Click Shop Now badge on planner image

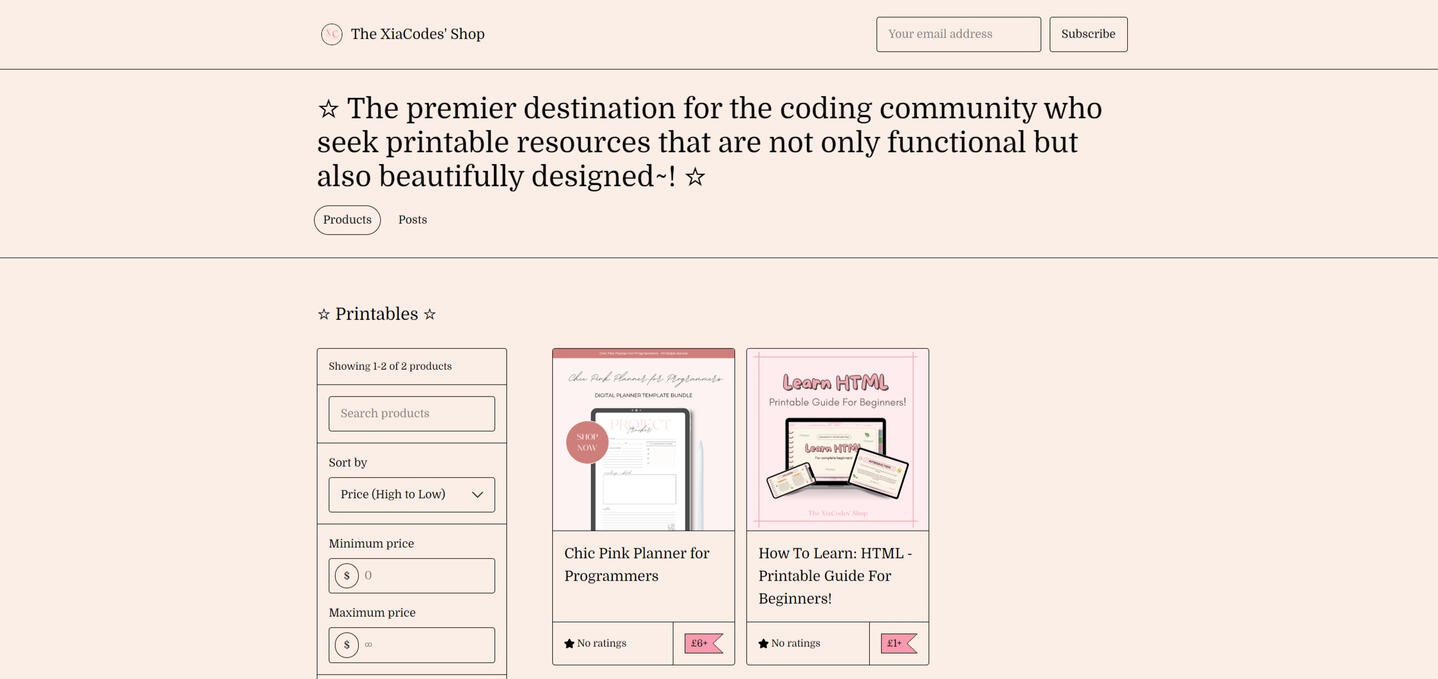(x=587, y=443)
